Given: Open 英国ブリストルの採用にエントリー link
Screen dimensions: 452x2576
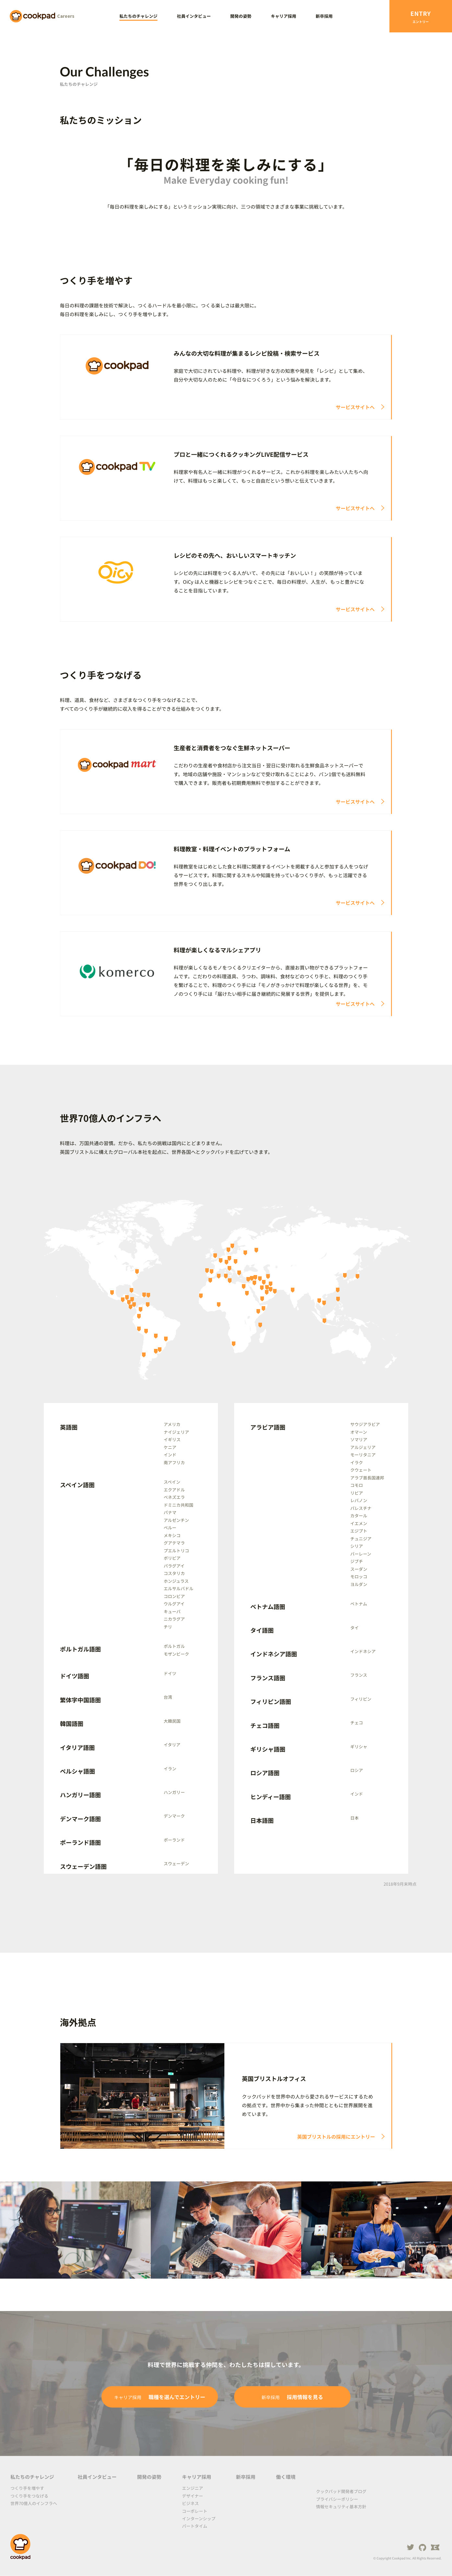Looking at the screenshot, I should 336,2137.
